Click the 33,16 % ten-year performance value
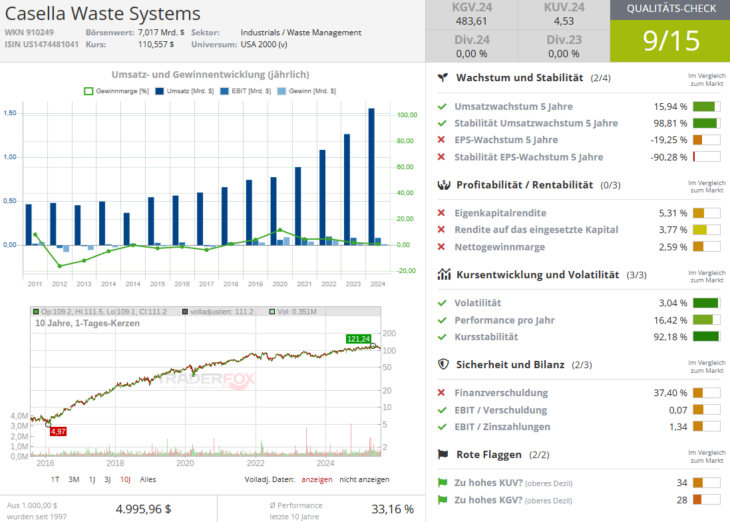The height and width of the screenshot is (522, 730). click(392, 509)
